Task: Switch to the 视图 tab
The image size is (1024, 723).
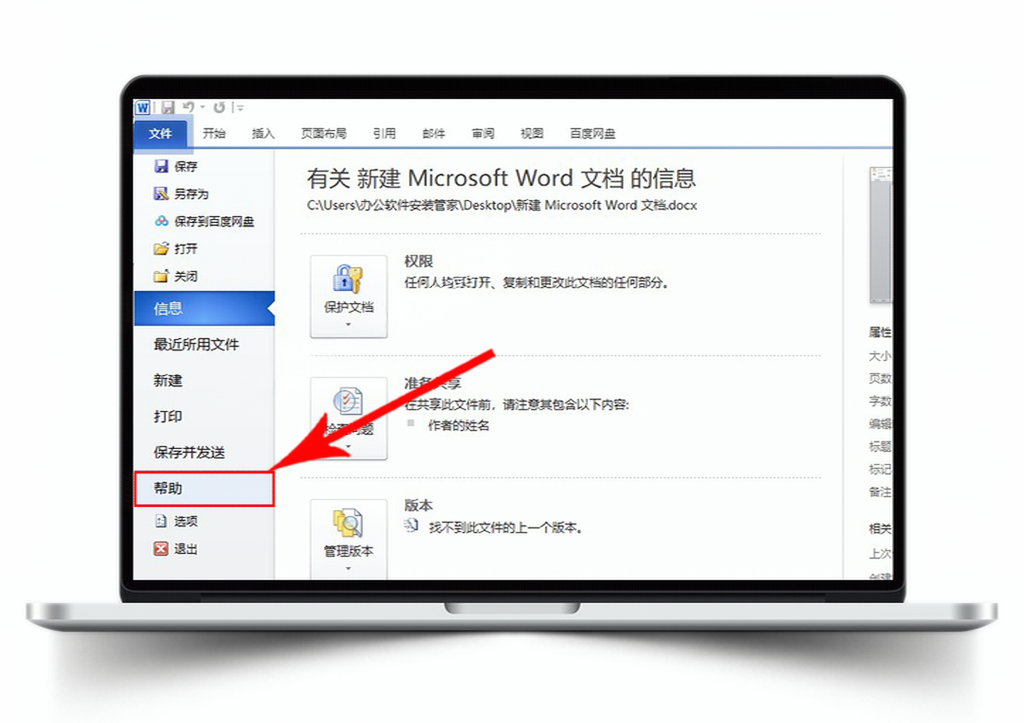Action: coord(532,133)
